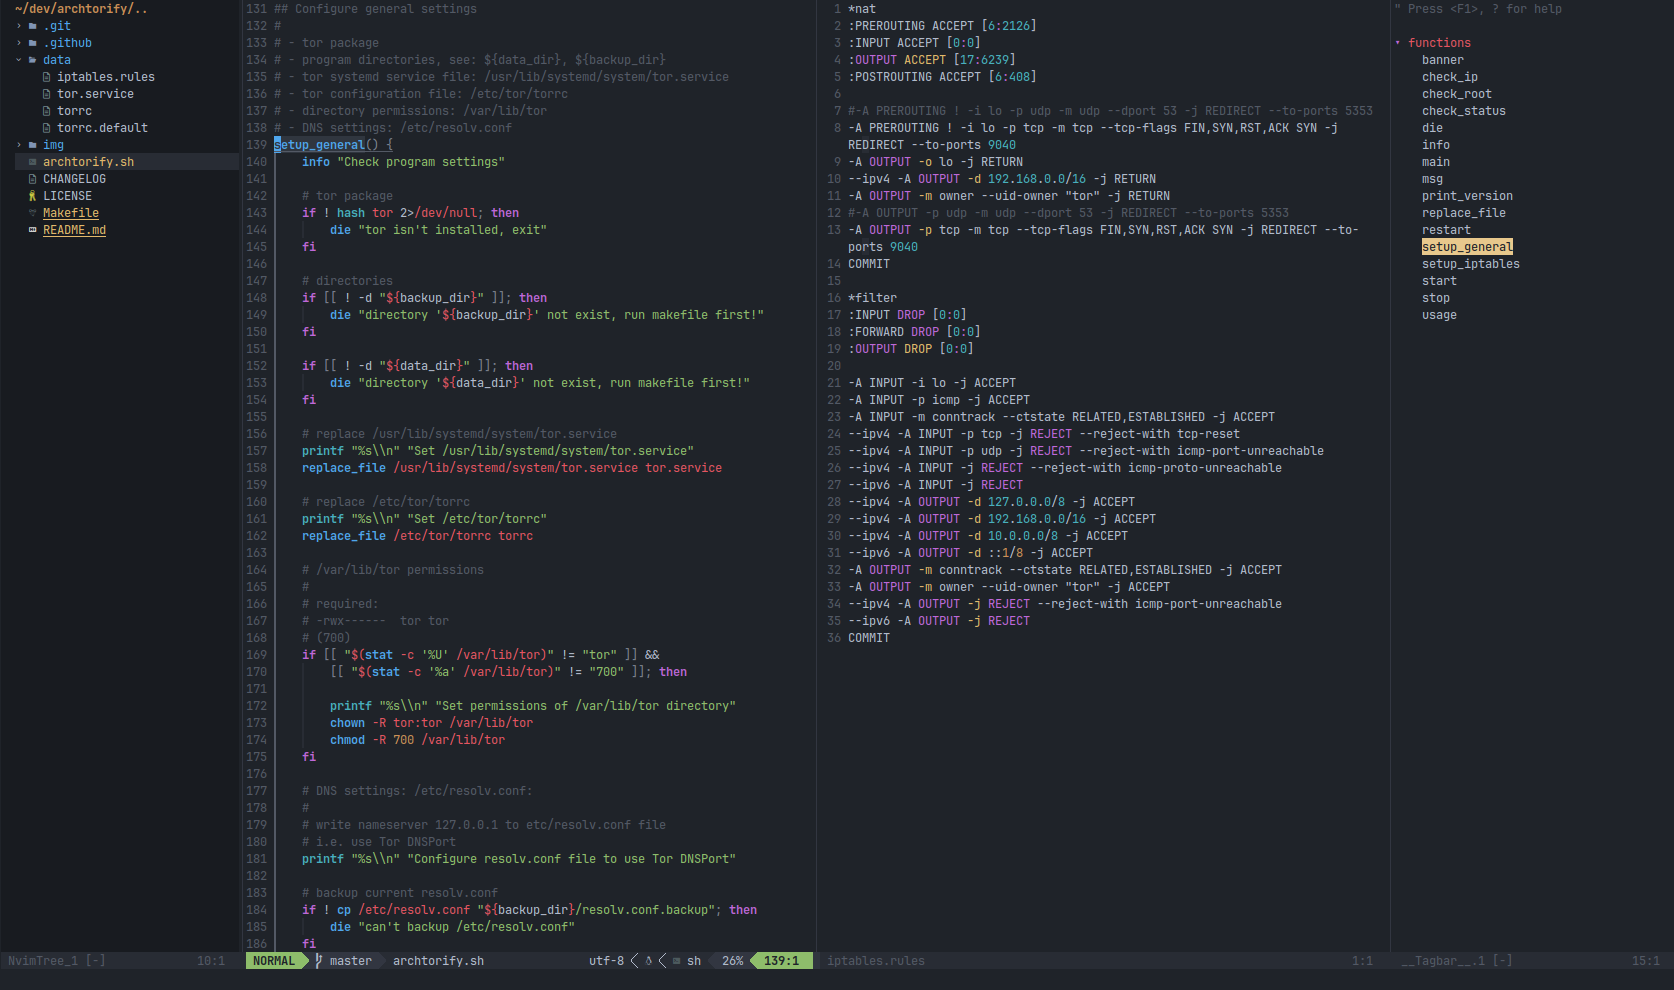Image resolution: width=1674 pixels, height=990 pixels.
Task: Open torrc.default in file tree
Action: click(102, 128)
